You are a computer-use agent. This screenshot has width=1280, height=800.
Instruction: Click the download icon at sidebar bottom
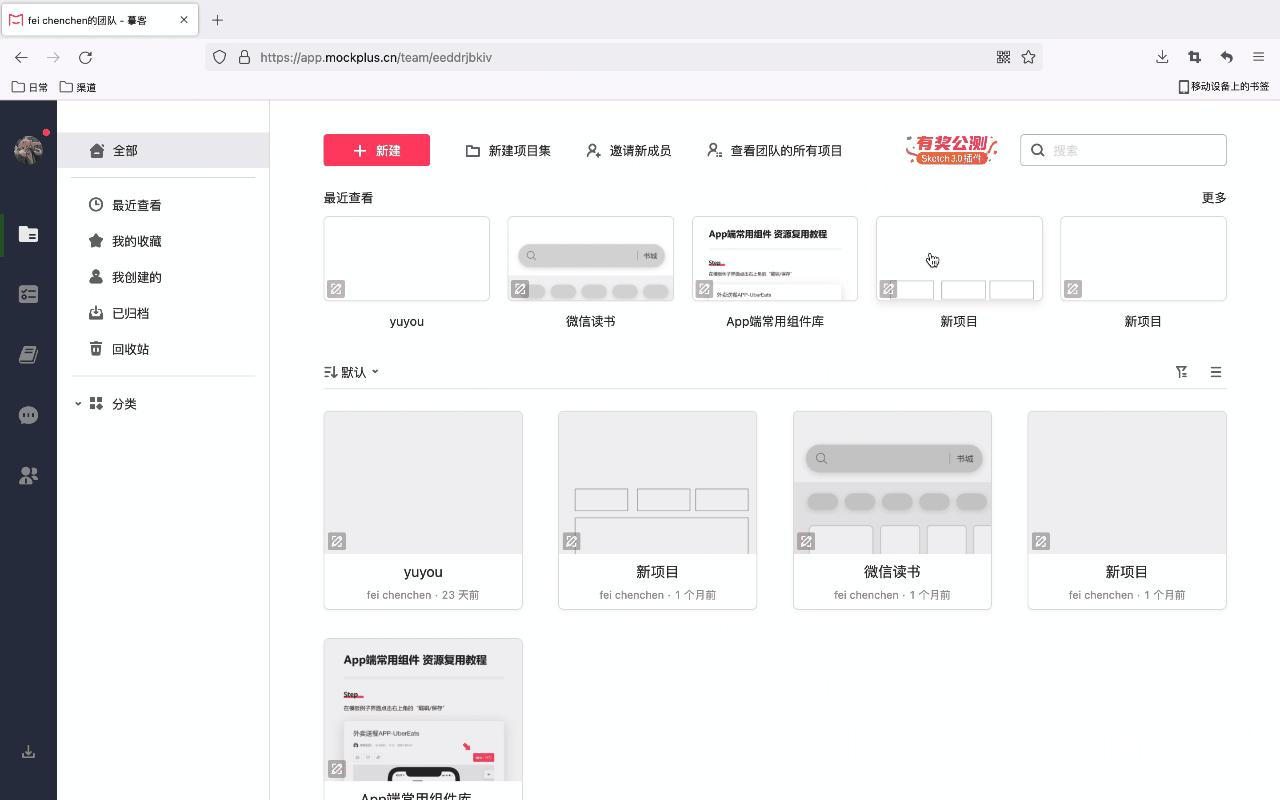[x=28, y=752]
